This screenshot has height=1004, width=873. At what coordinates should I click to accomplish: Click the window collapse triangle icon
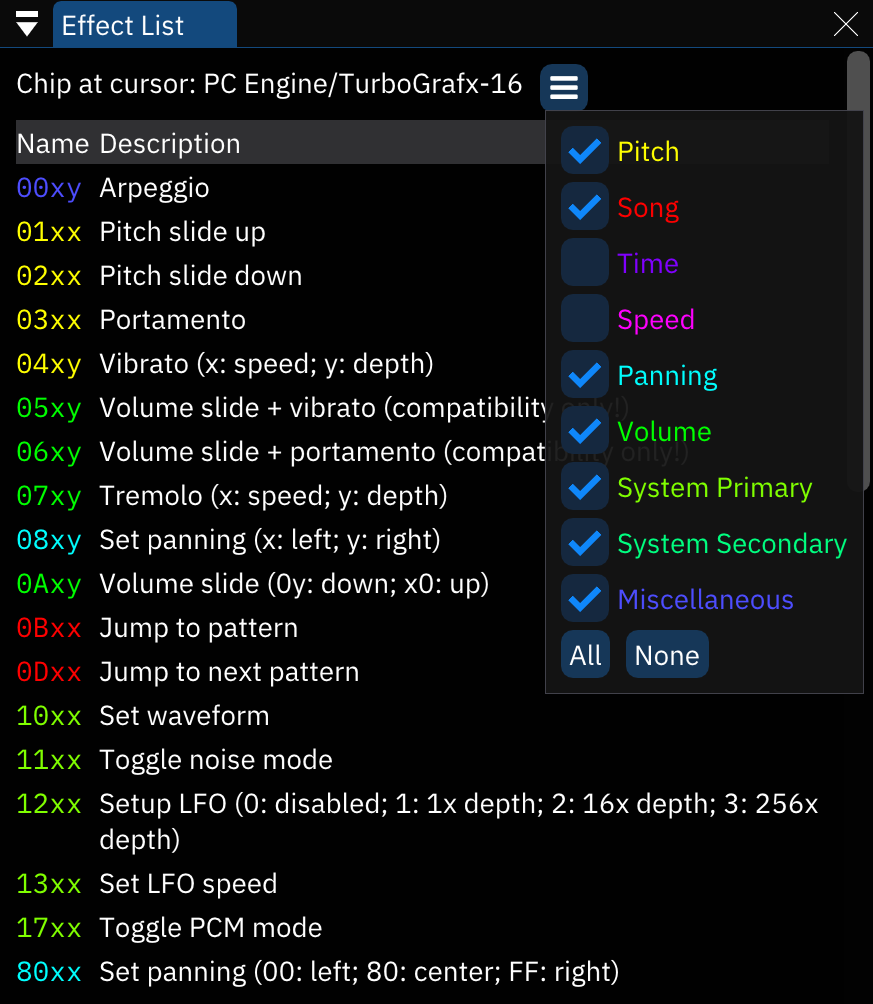point(25,24)
